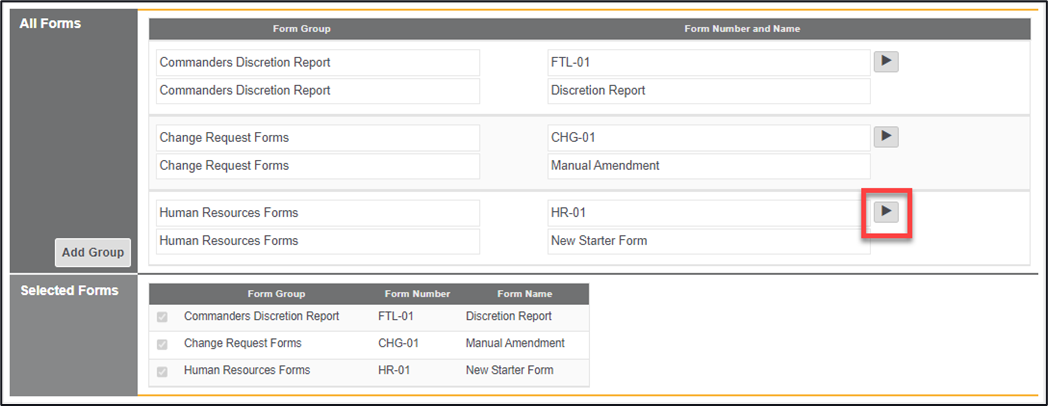Click the arrow button beside CHG-01

click(886, 137)
